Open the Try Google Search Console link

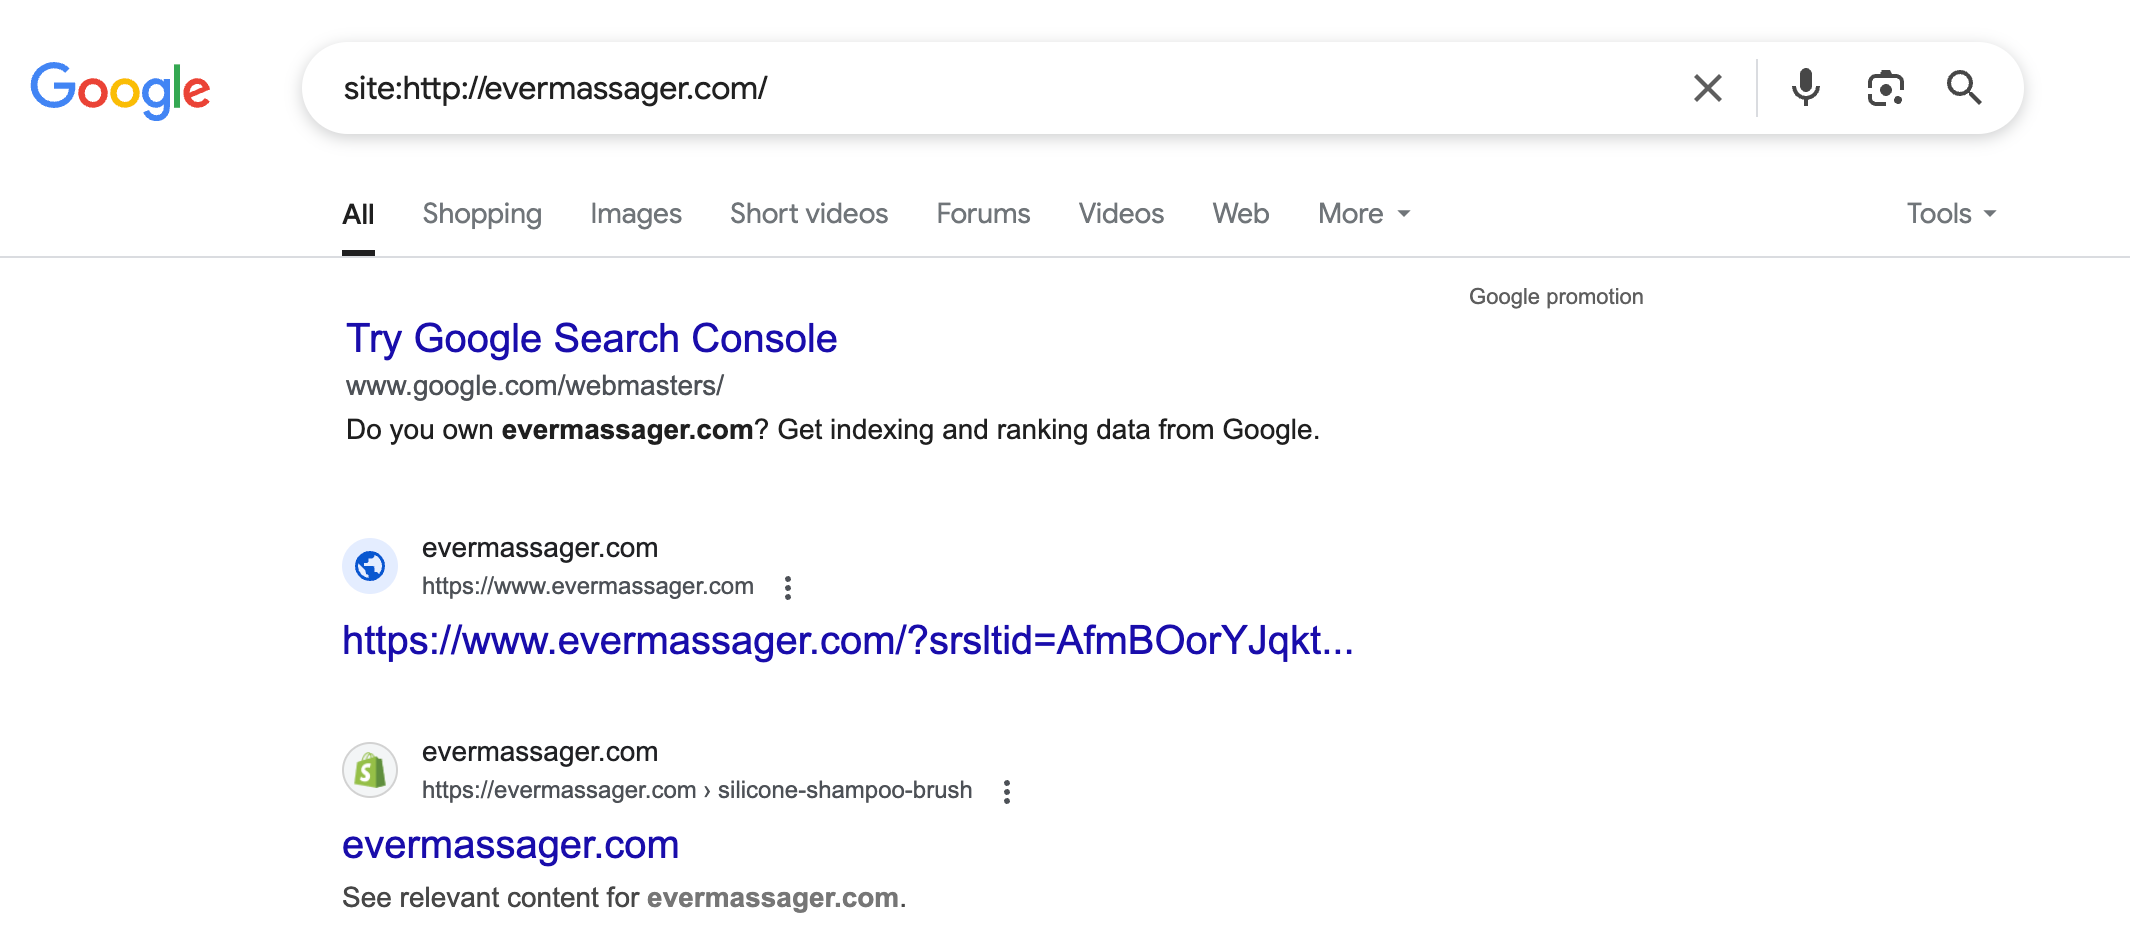[591, 339]
